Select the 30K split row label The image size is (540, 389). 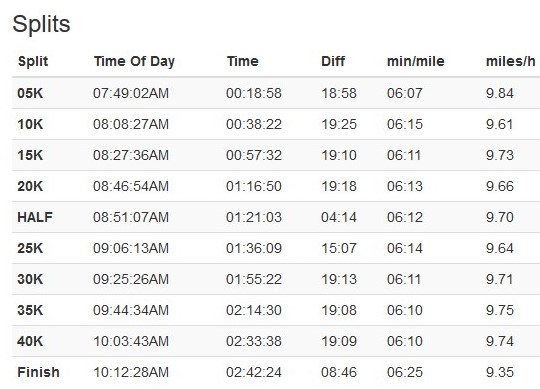30,279
